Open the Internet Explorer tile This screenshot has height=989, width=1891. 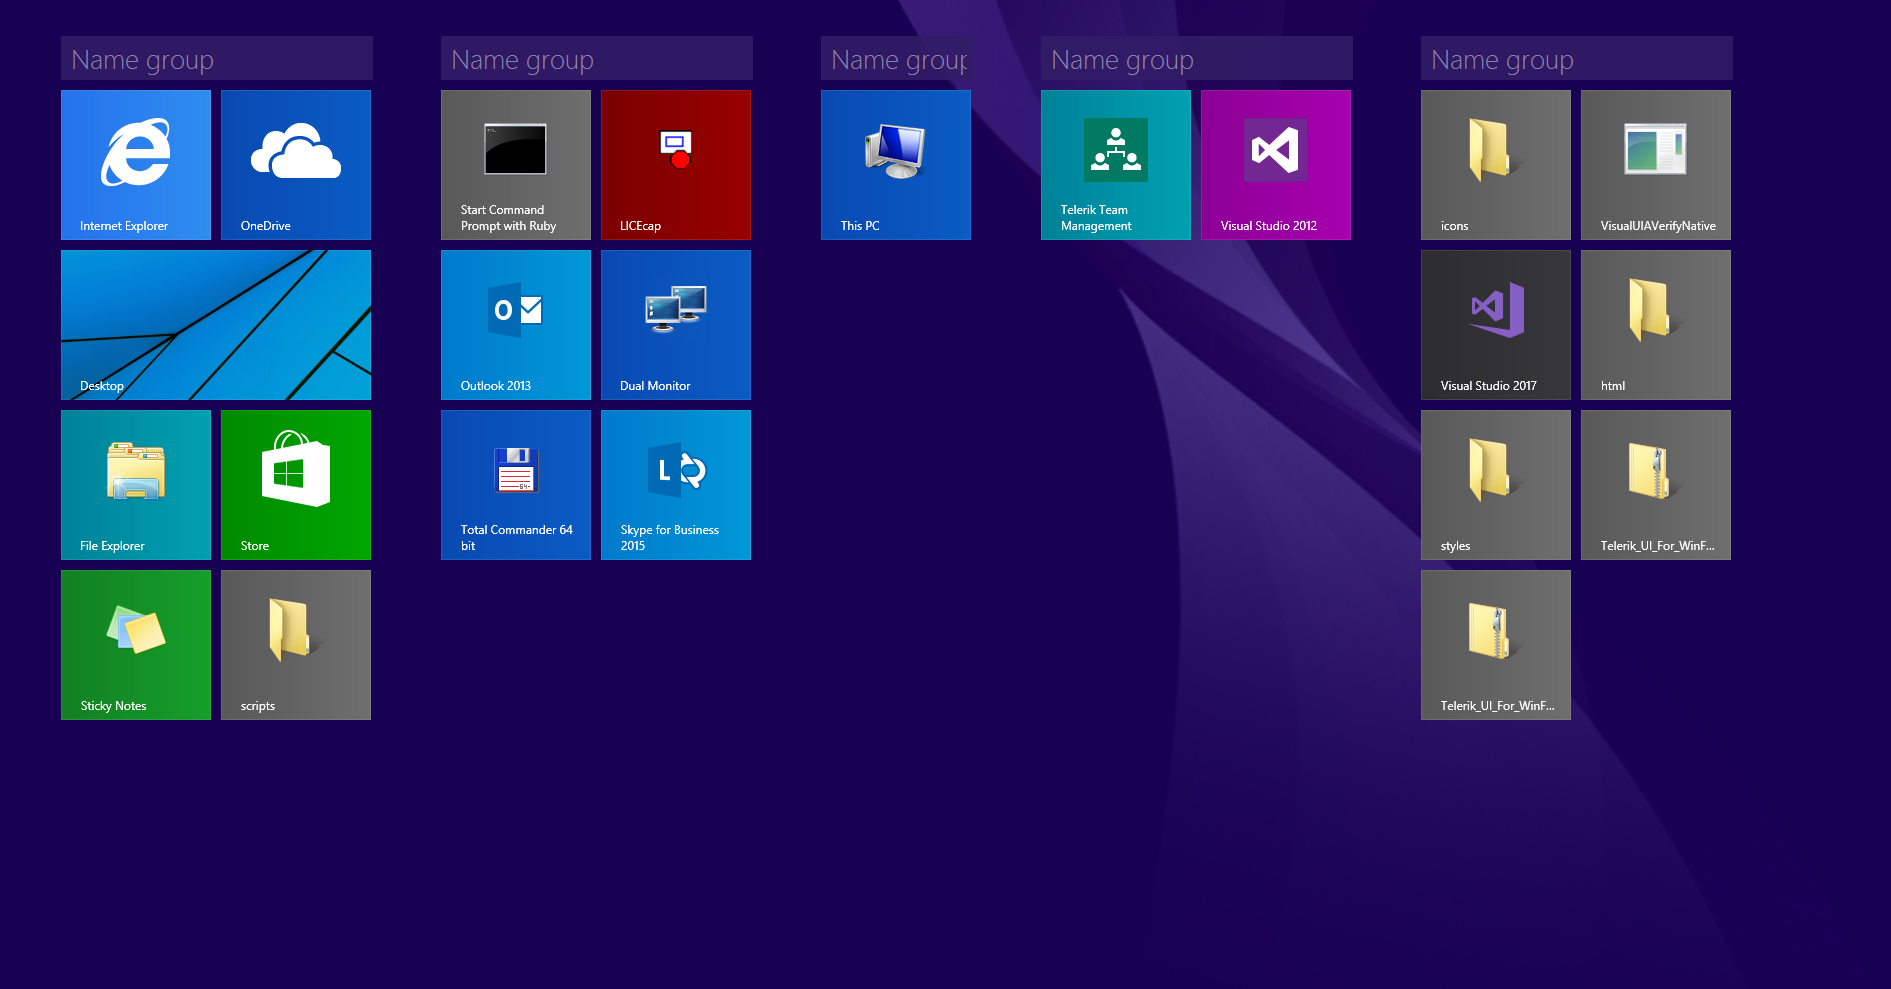pos(136,165)
